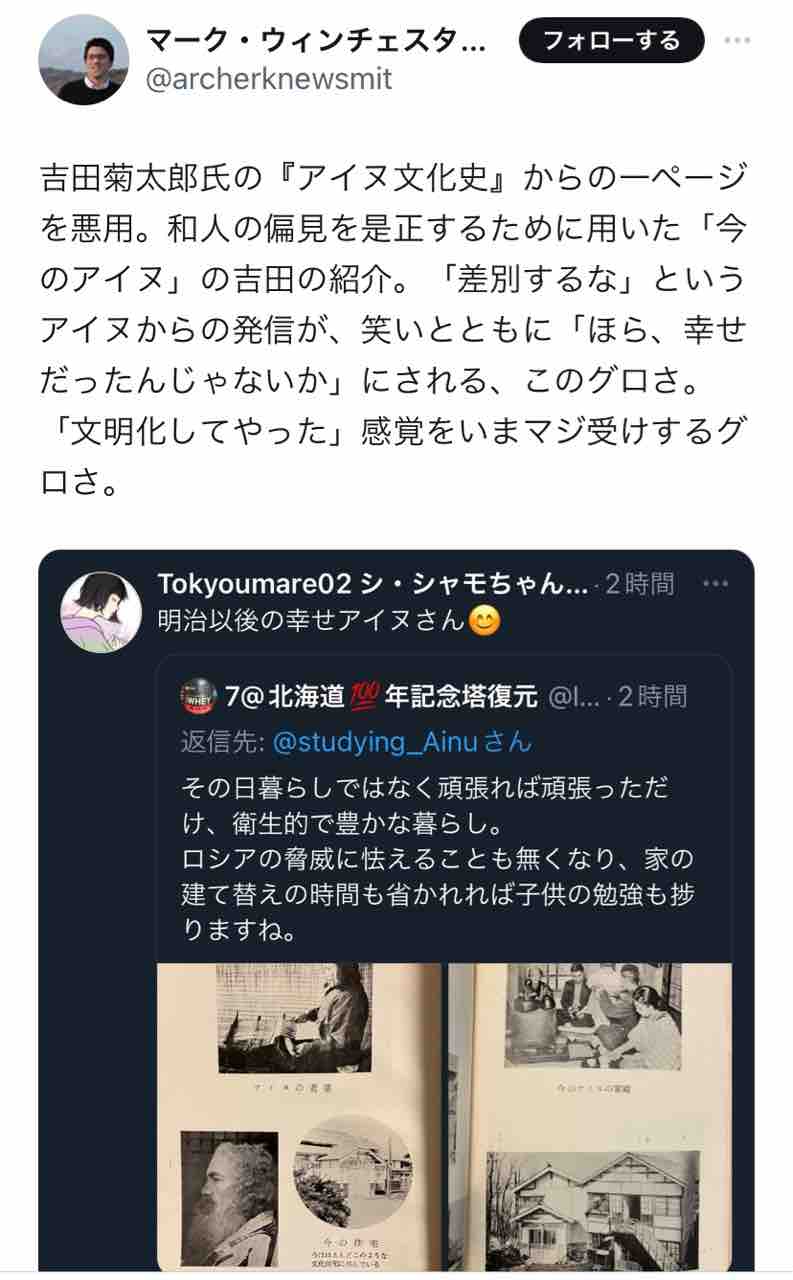Image resolution: width=793 pixels, height=1280 pixels.
Task: Open the right book page photo
Action: click(589, 1117)
